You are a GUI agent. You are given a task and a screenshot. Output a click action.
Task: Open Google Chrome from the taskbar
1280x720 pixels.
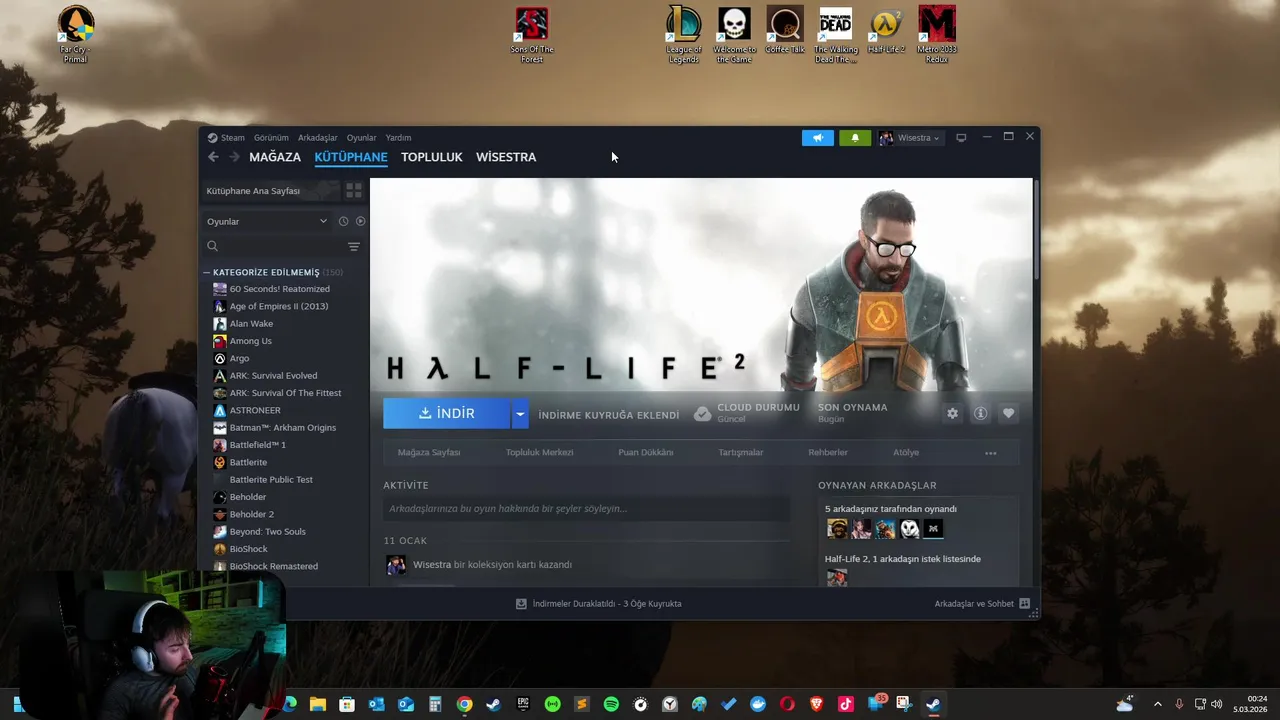[464, 704]
